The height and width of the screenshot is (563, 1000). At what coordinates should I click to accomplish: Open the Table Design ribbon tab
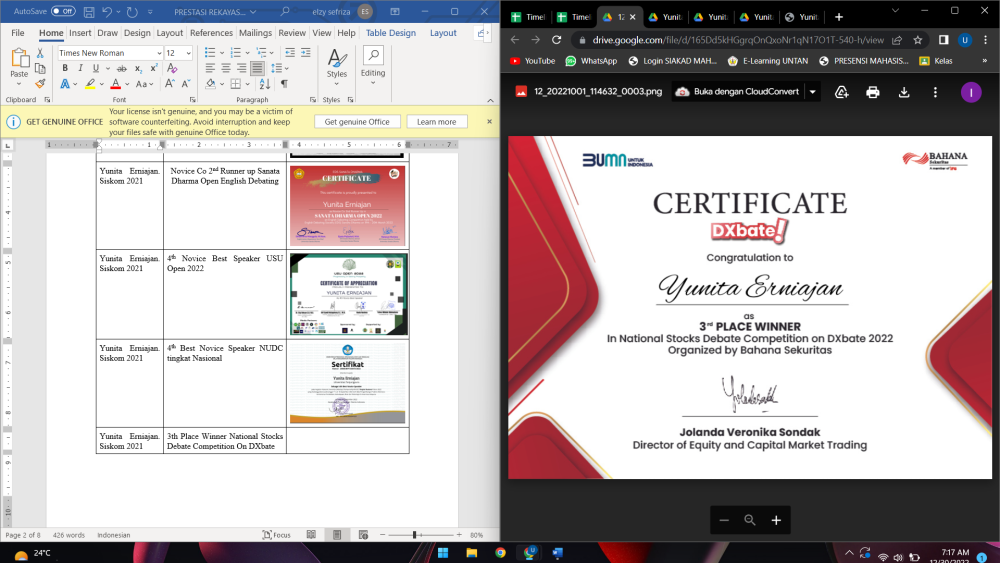tap(390, 33)
